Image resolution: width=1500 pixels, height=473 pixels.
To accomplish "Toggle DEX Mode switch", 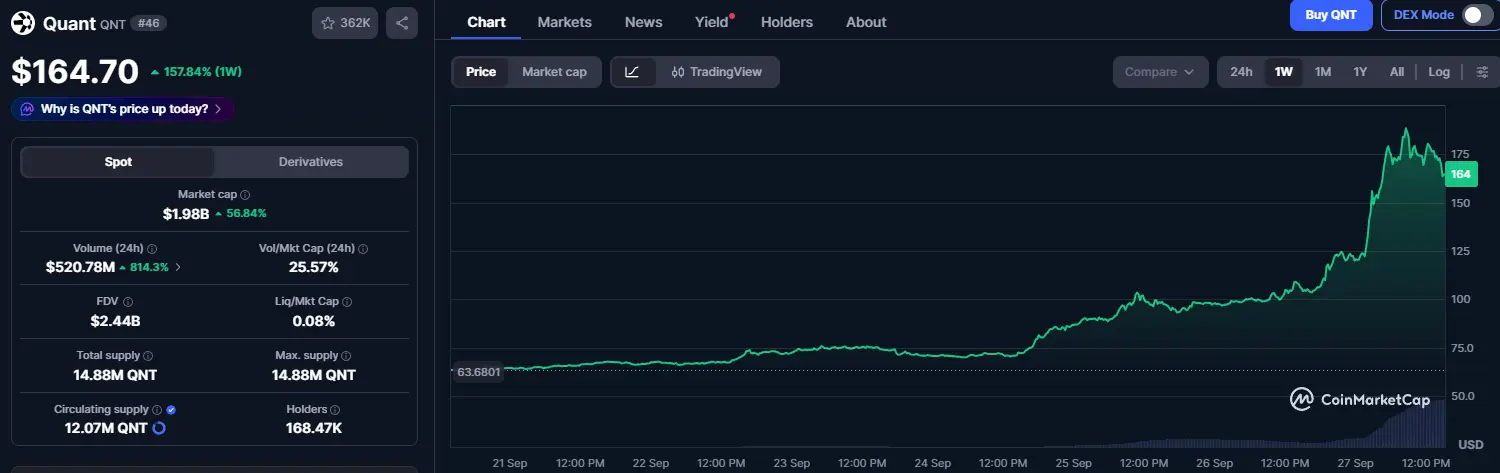I will point(1476,15).
